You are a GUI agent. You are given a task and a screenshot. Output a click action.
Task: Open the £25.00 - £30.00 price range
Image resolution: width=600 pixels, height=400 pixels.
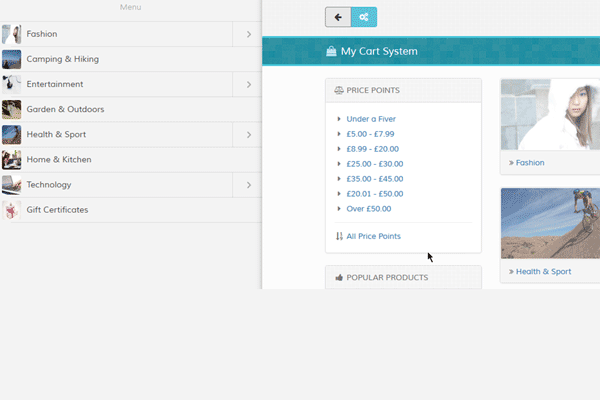(375, 164)
